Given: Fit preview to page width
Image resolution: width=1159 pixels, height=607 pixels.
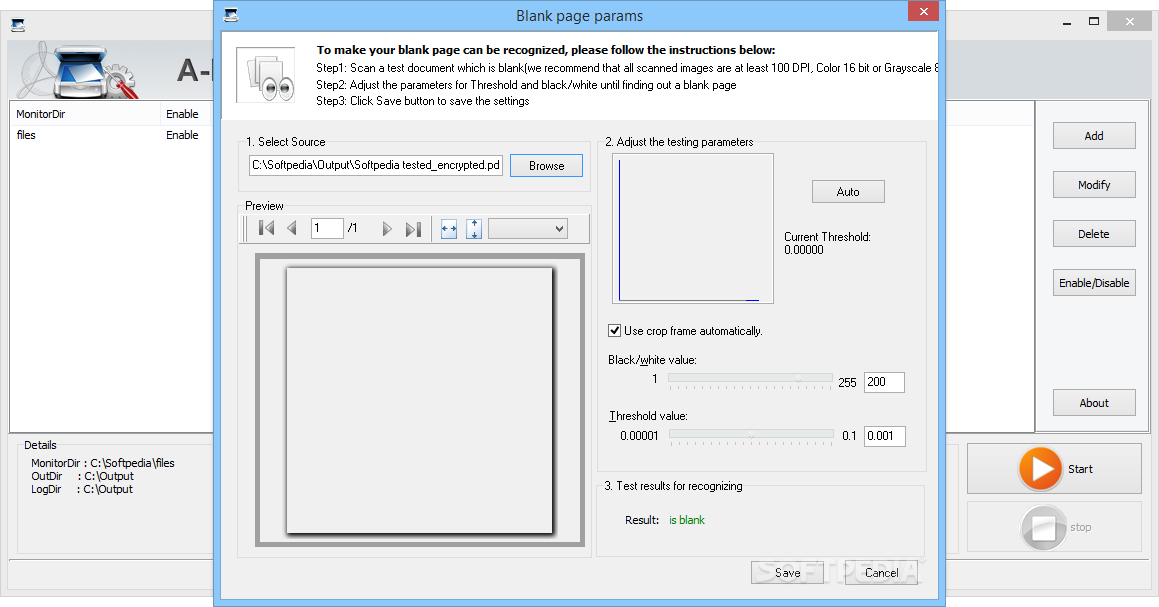Looking at the screenshot, I should tap(449, 229).
